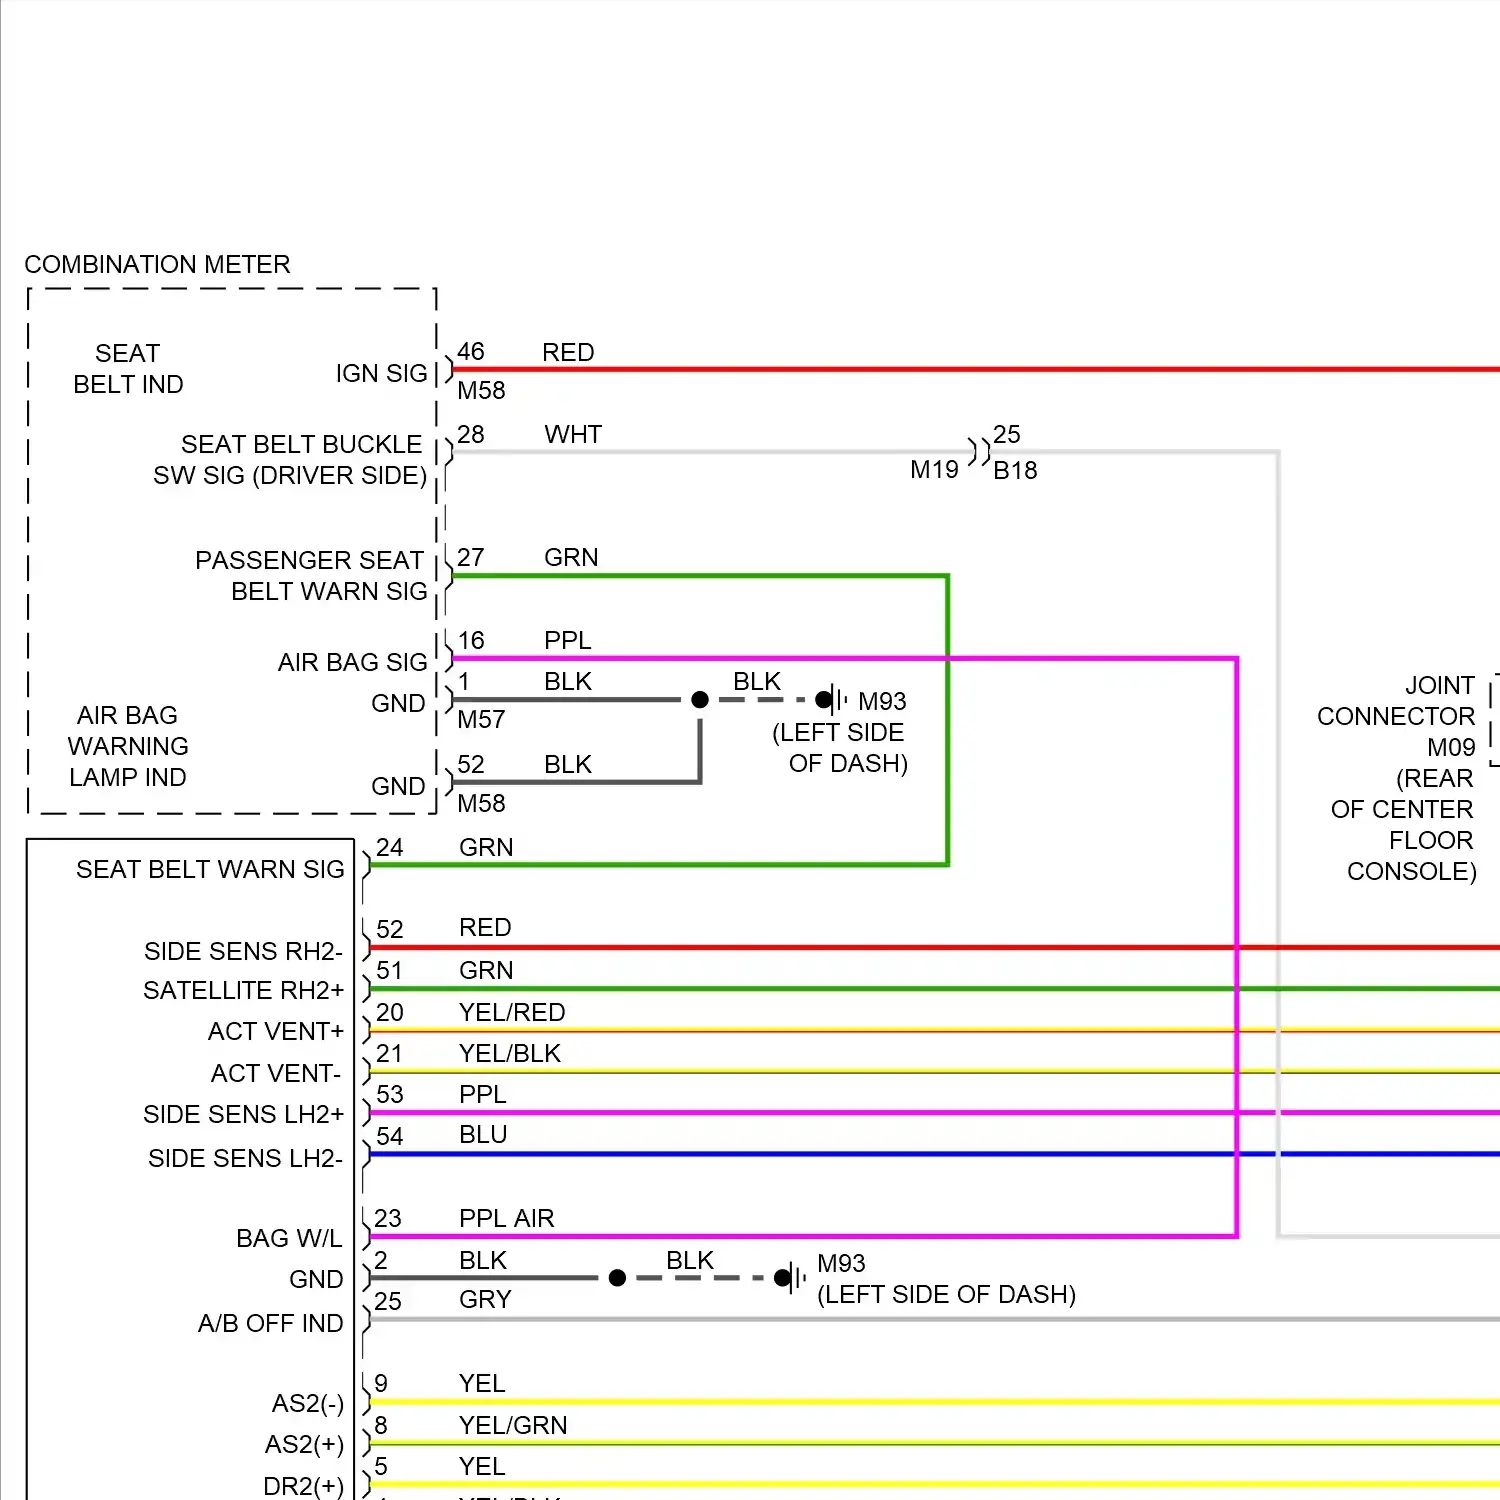The image size is (1500, 1500).
Task: Click pin number 46 on IGN SIG wire
Action: tap(470, 351)
